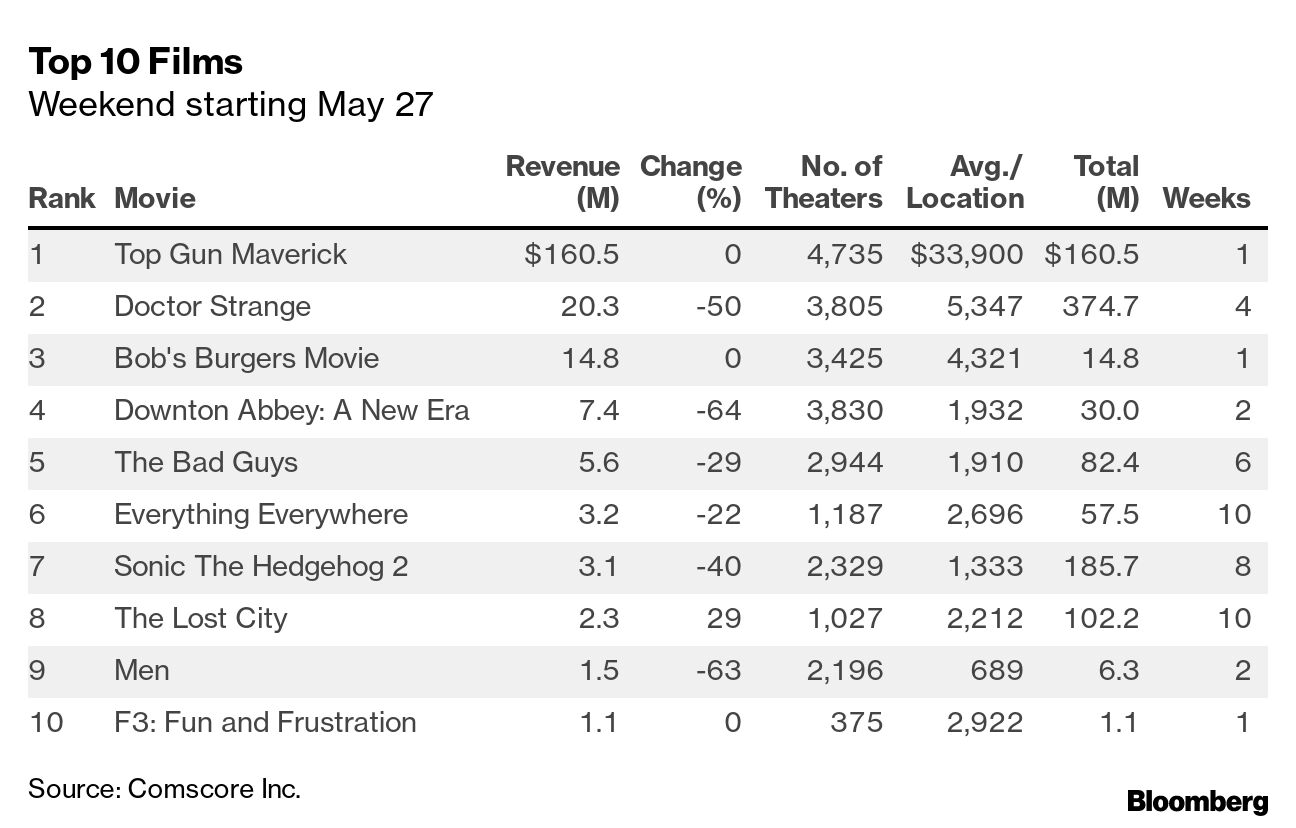Click the Bloomberg logo
Viewport: 1296px width, 828px height.
(1196, 801)
